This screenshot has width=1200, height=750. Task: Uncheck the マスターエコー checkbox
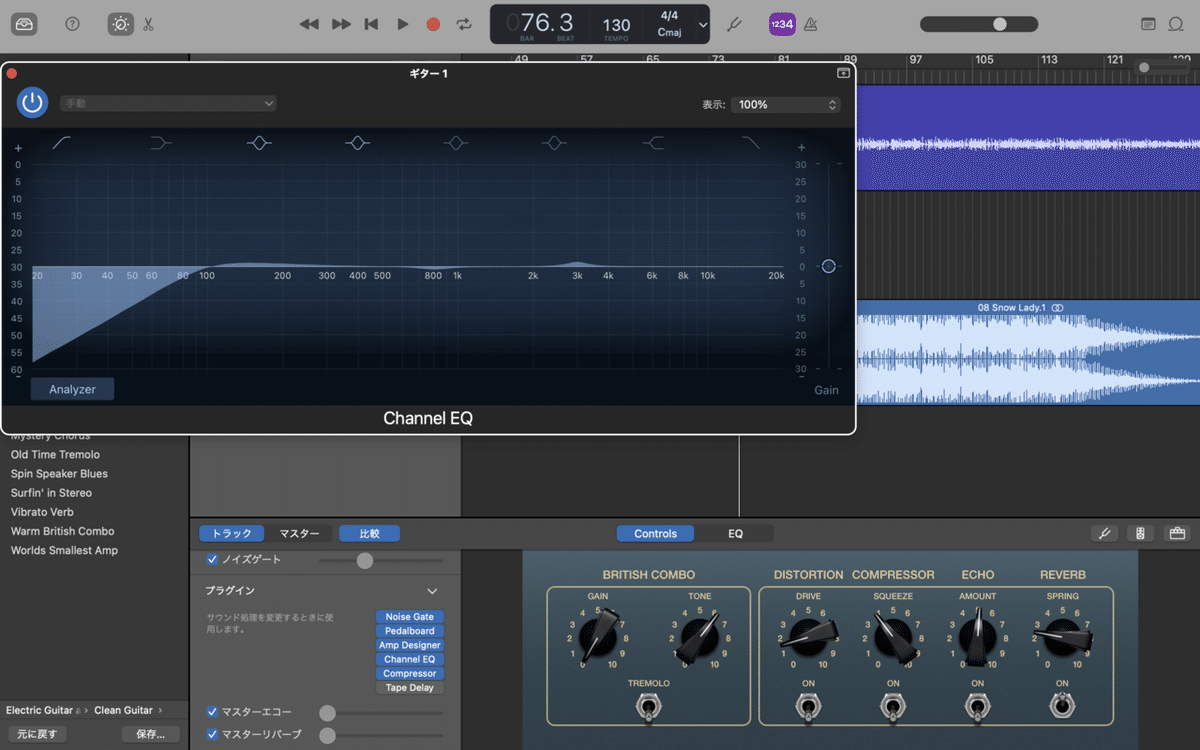point(212,712)
